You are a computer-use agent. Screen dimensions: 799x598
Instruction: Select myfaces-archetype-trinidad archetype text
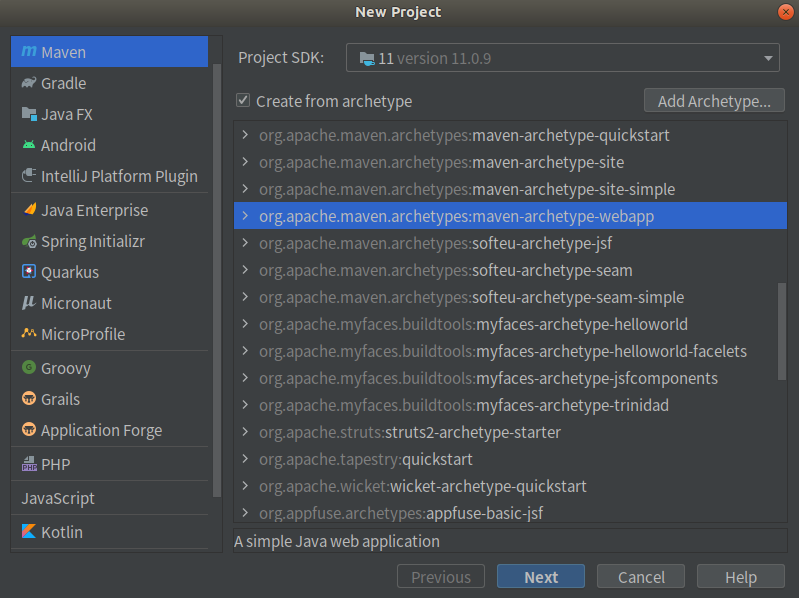464,405
